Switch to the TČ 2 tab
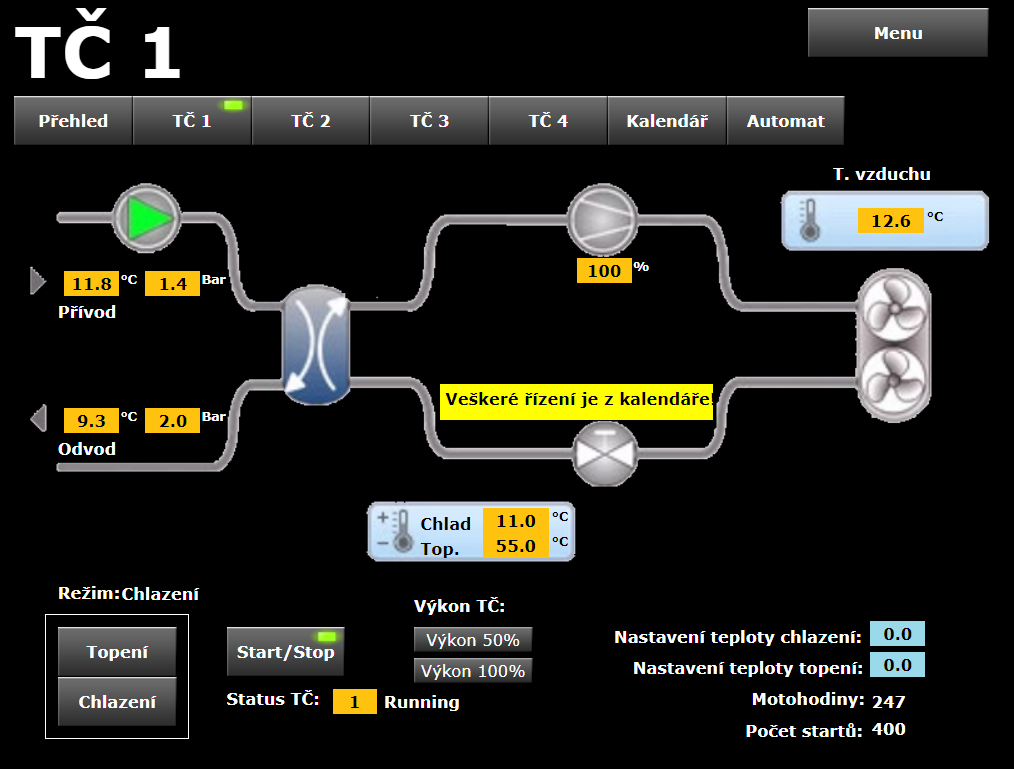The image size is (1014, 769). tap(310, 121)
